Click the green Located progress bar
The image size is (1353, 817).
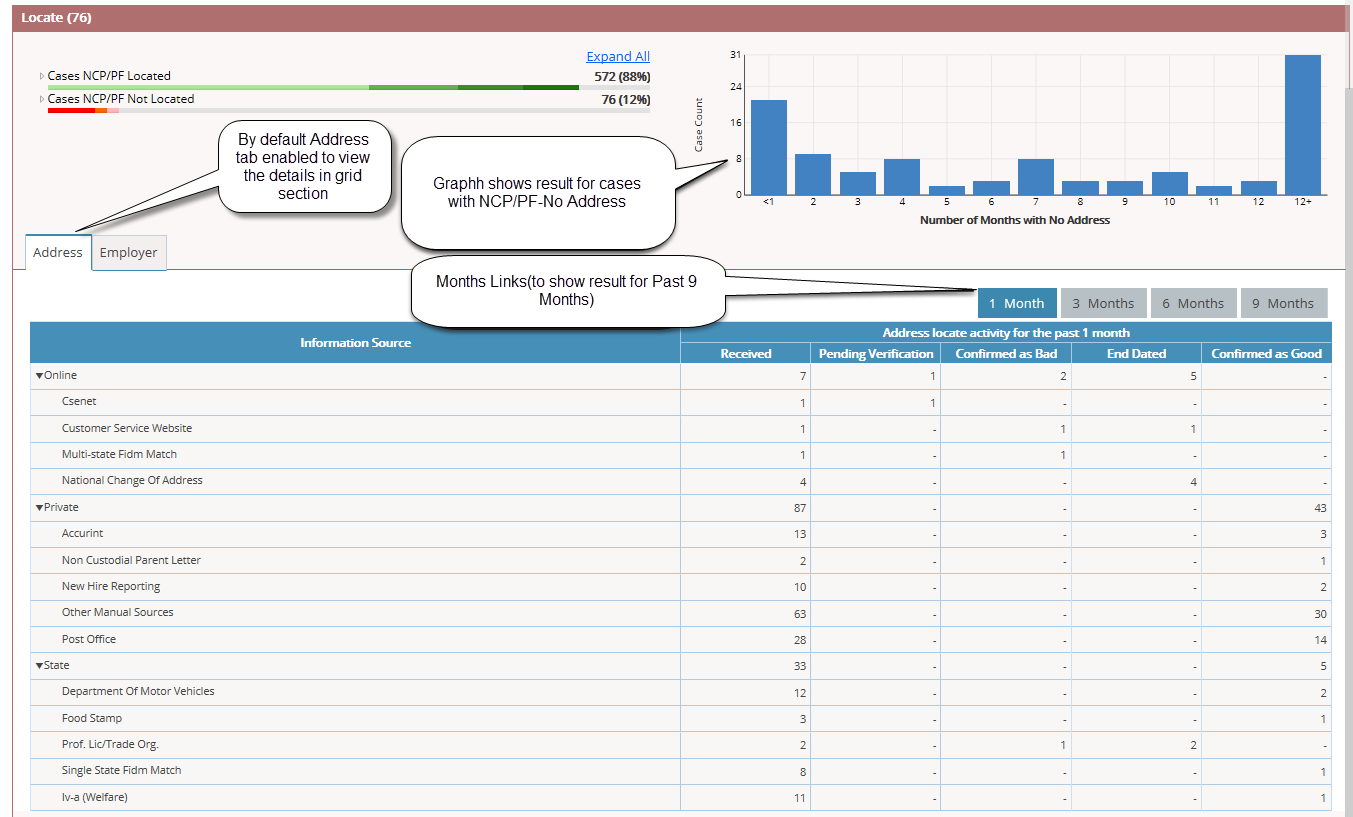tap(349, 88)
